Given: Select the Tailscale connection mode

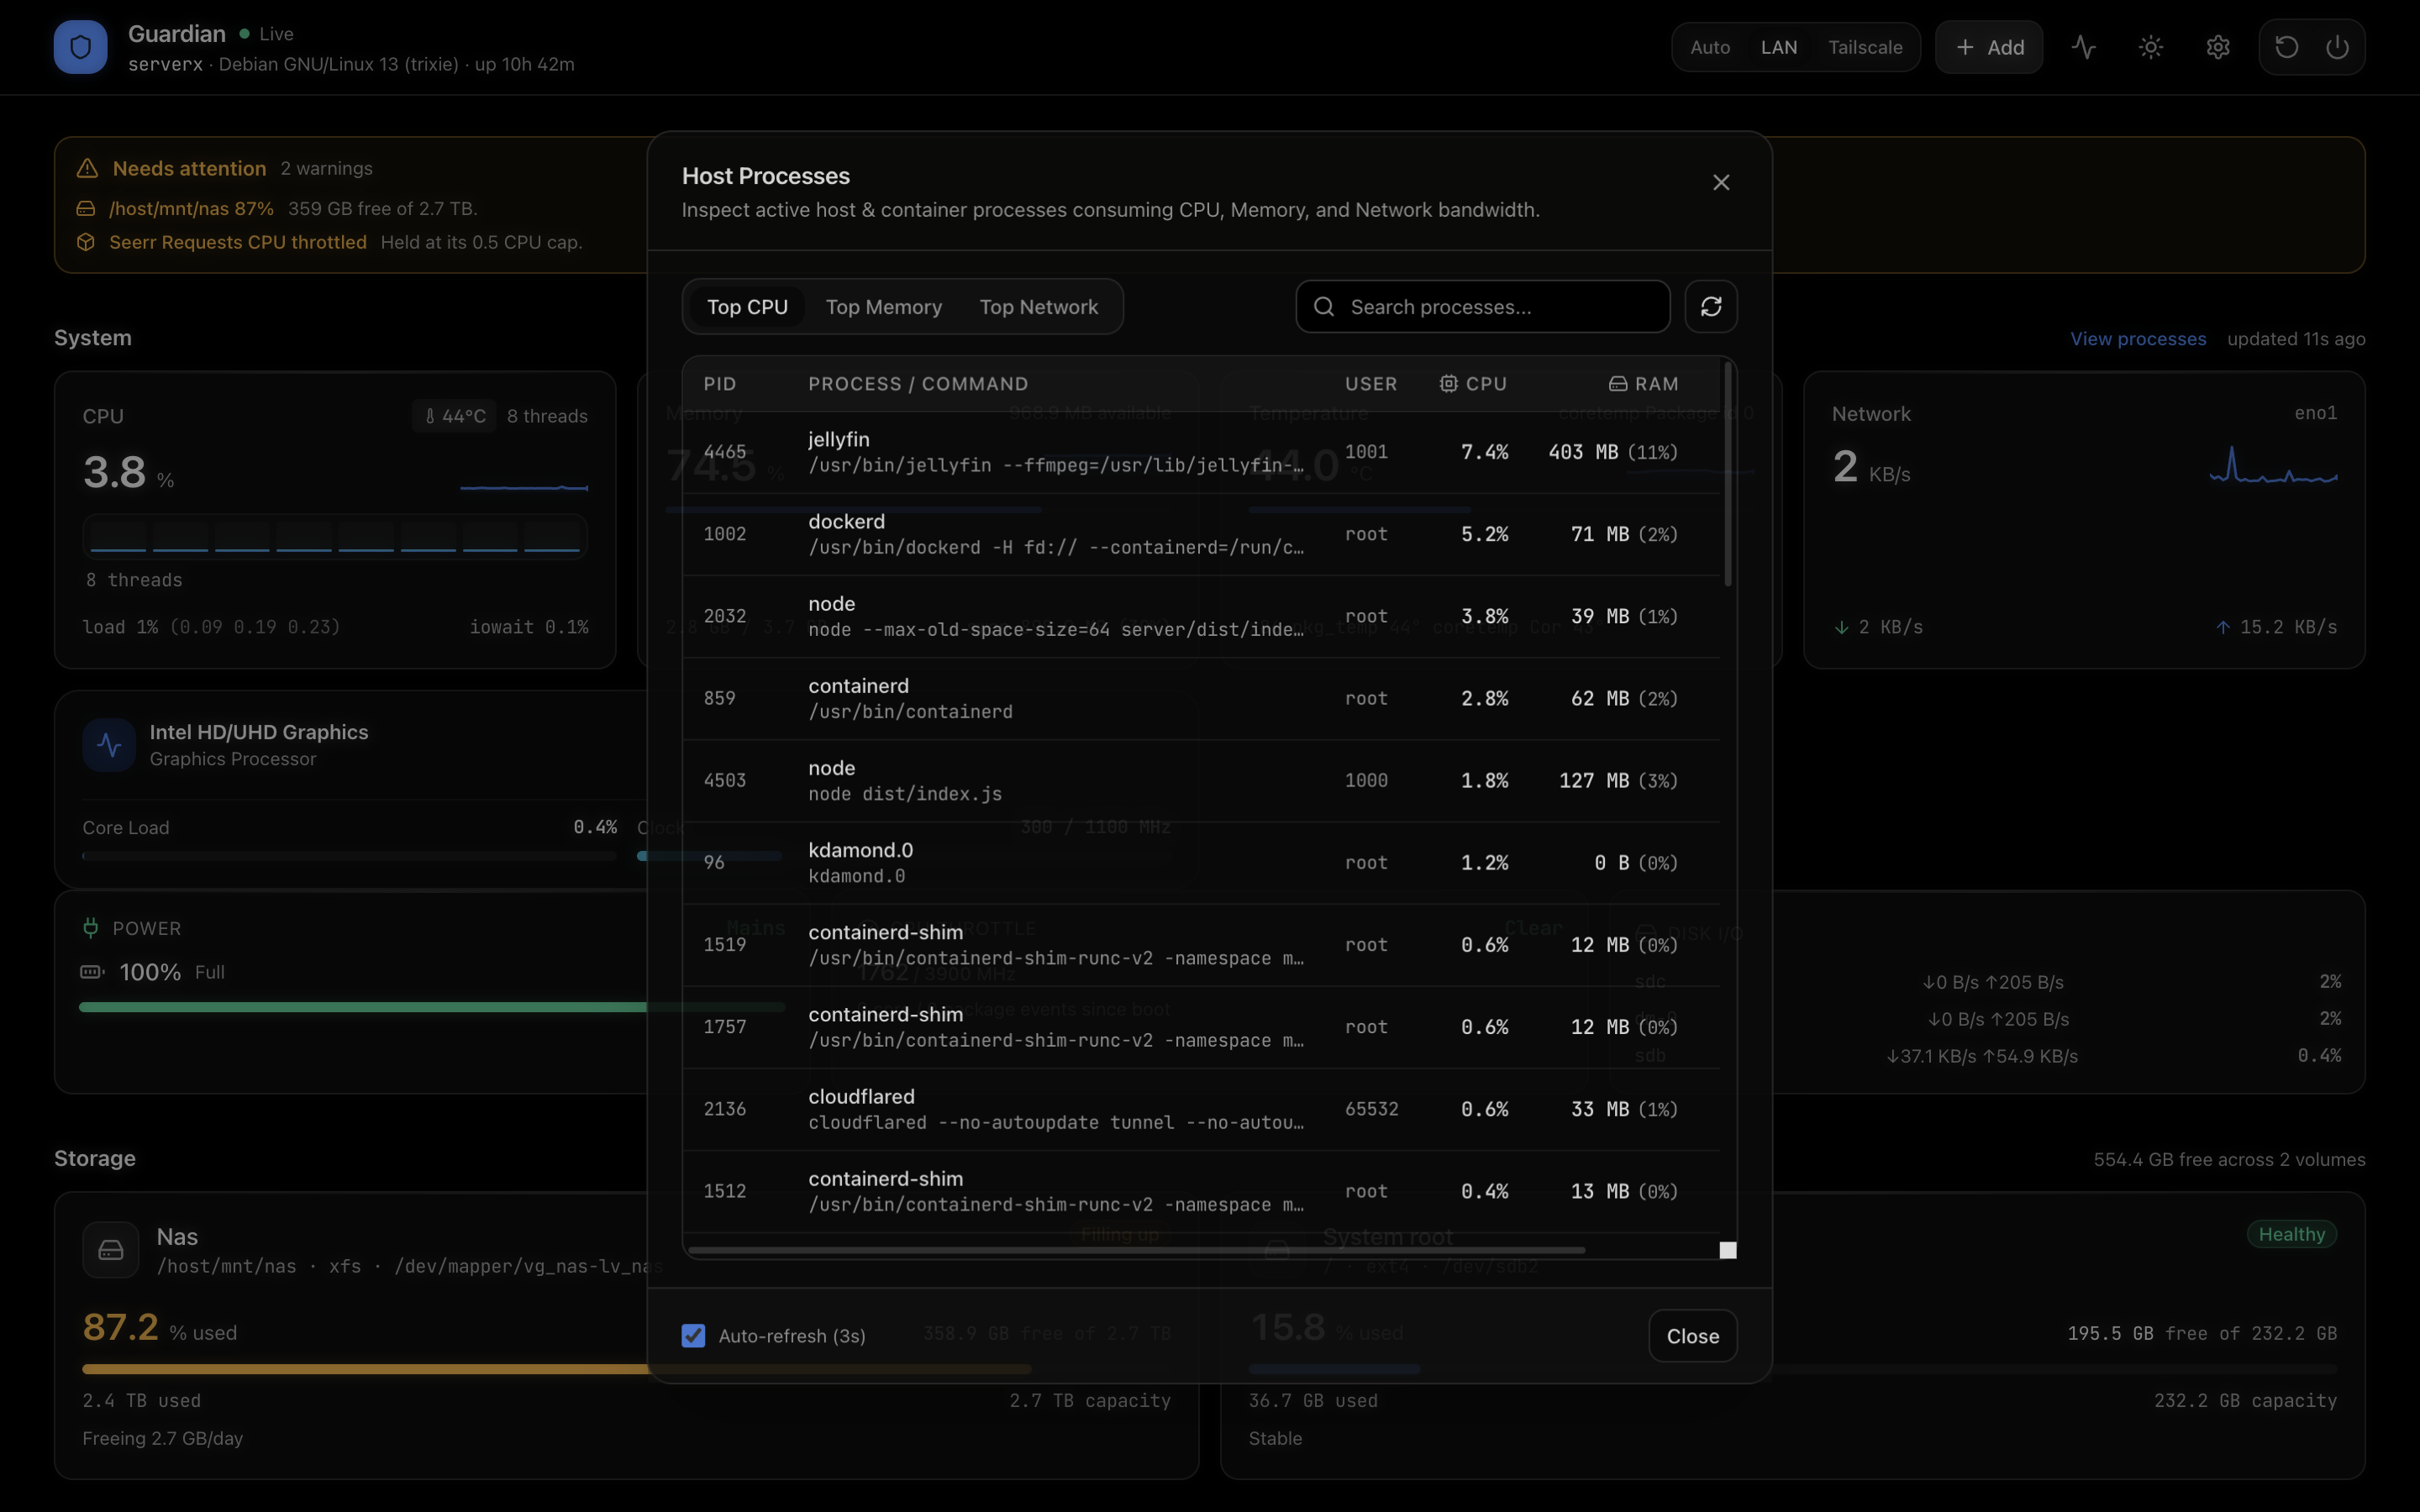Looking at the screenshot, I should 1865,47.
